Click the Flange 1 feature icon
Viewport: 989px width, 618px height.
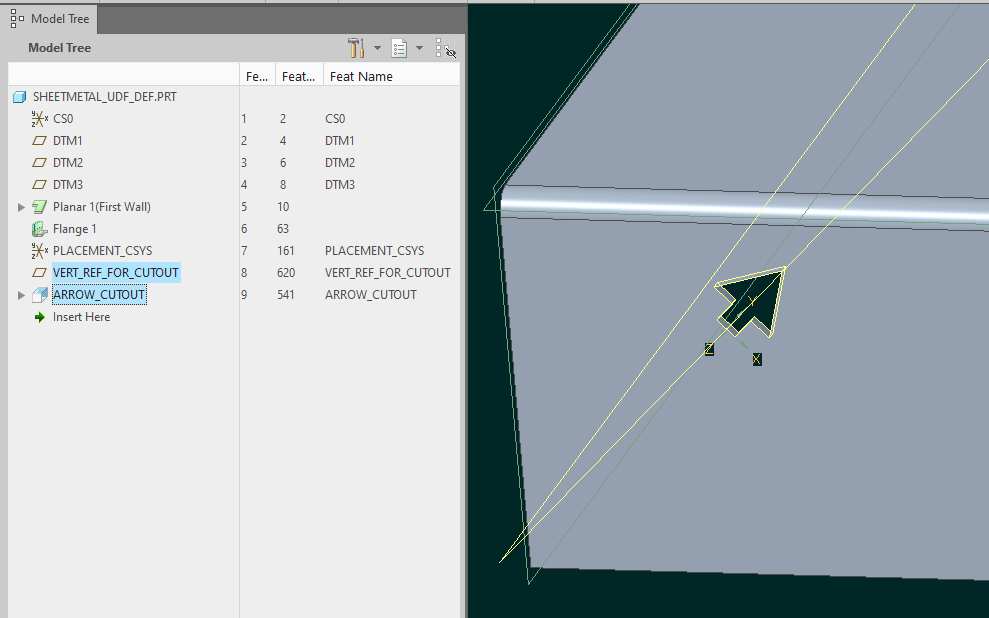(39, 229)
